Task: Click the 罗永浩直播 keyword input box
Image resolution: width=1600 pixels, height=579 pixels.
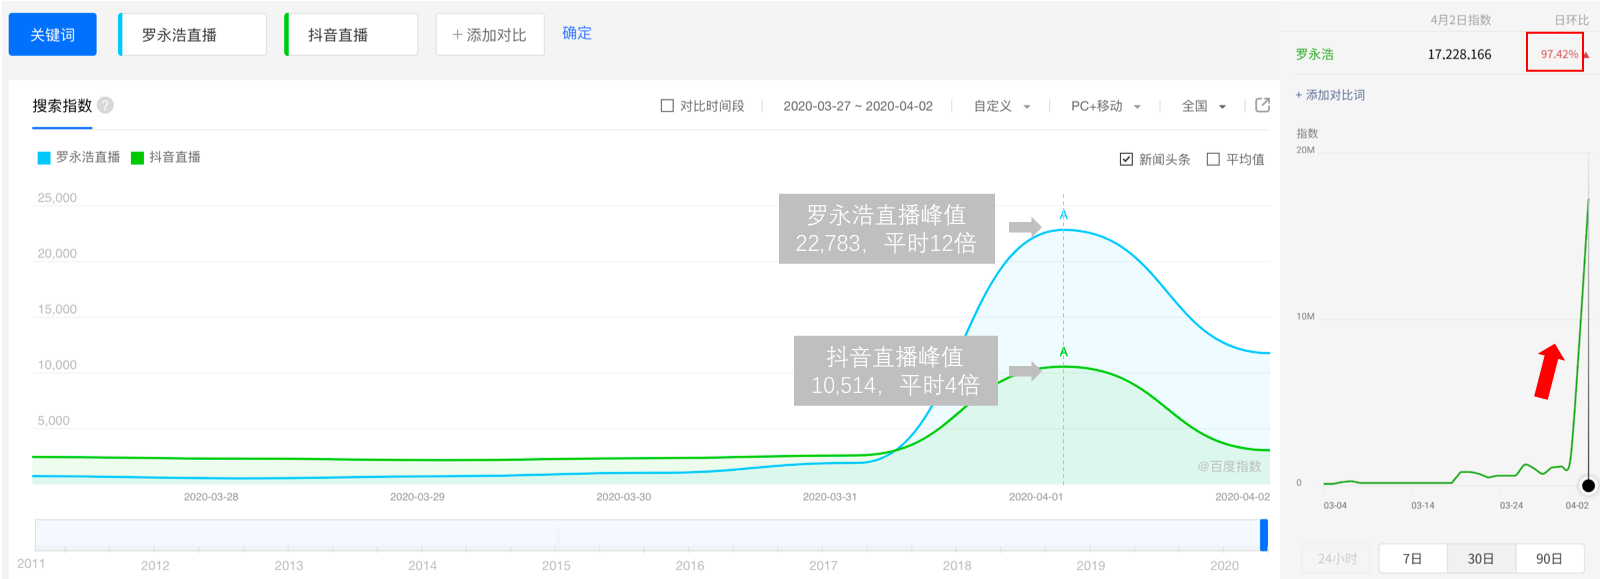Action: pyautogui.click(x=193, y=35)
